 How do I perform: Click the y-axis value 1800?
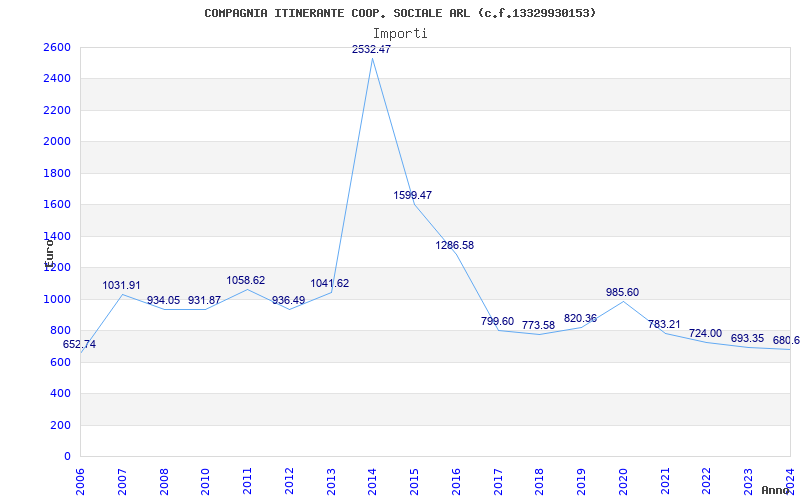coord(57,173)
